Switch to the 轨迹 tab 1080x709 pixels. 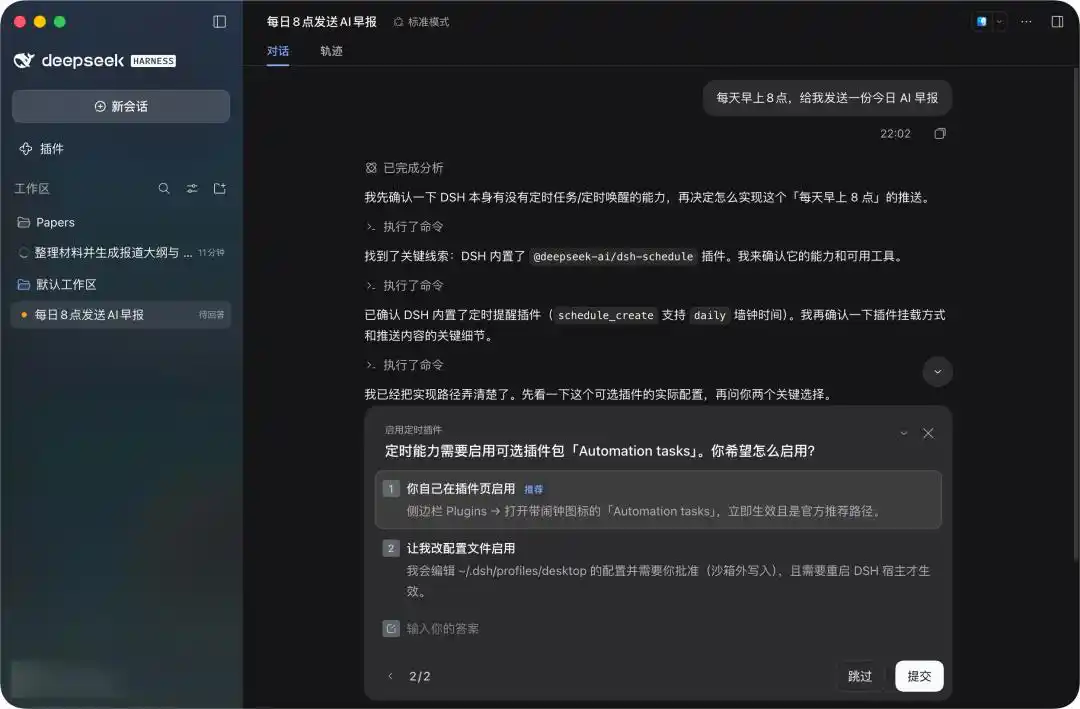click(x=331, y=51)
